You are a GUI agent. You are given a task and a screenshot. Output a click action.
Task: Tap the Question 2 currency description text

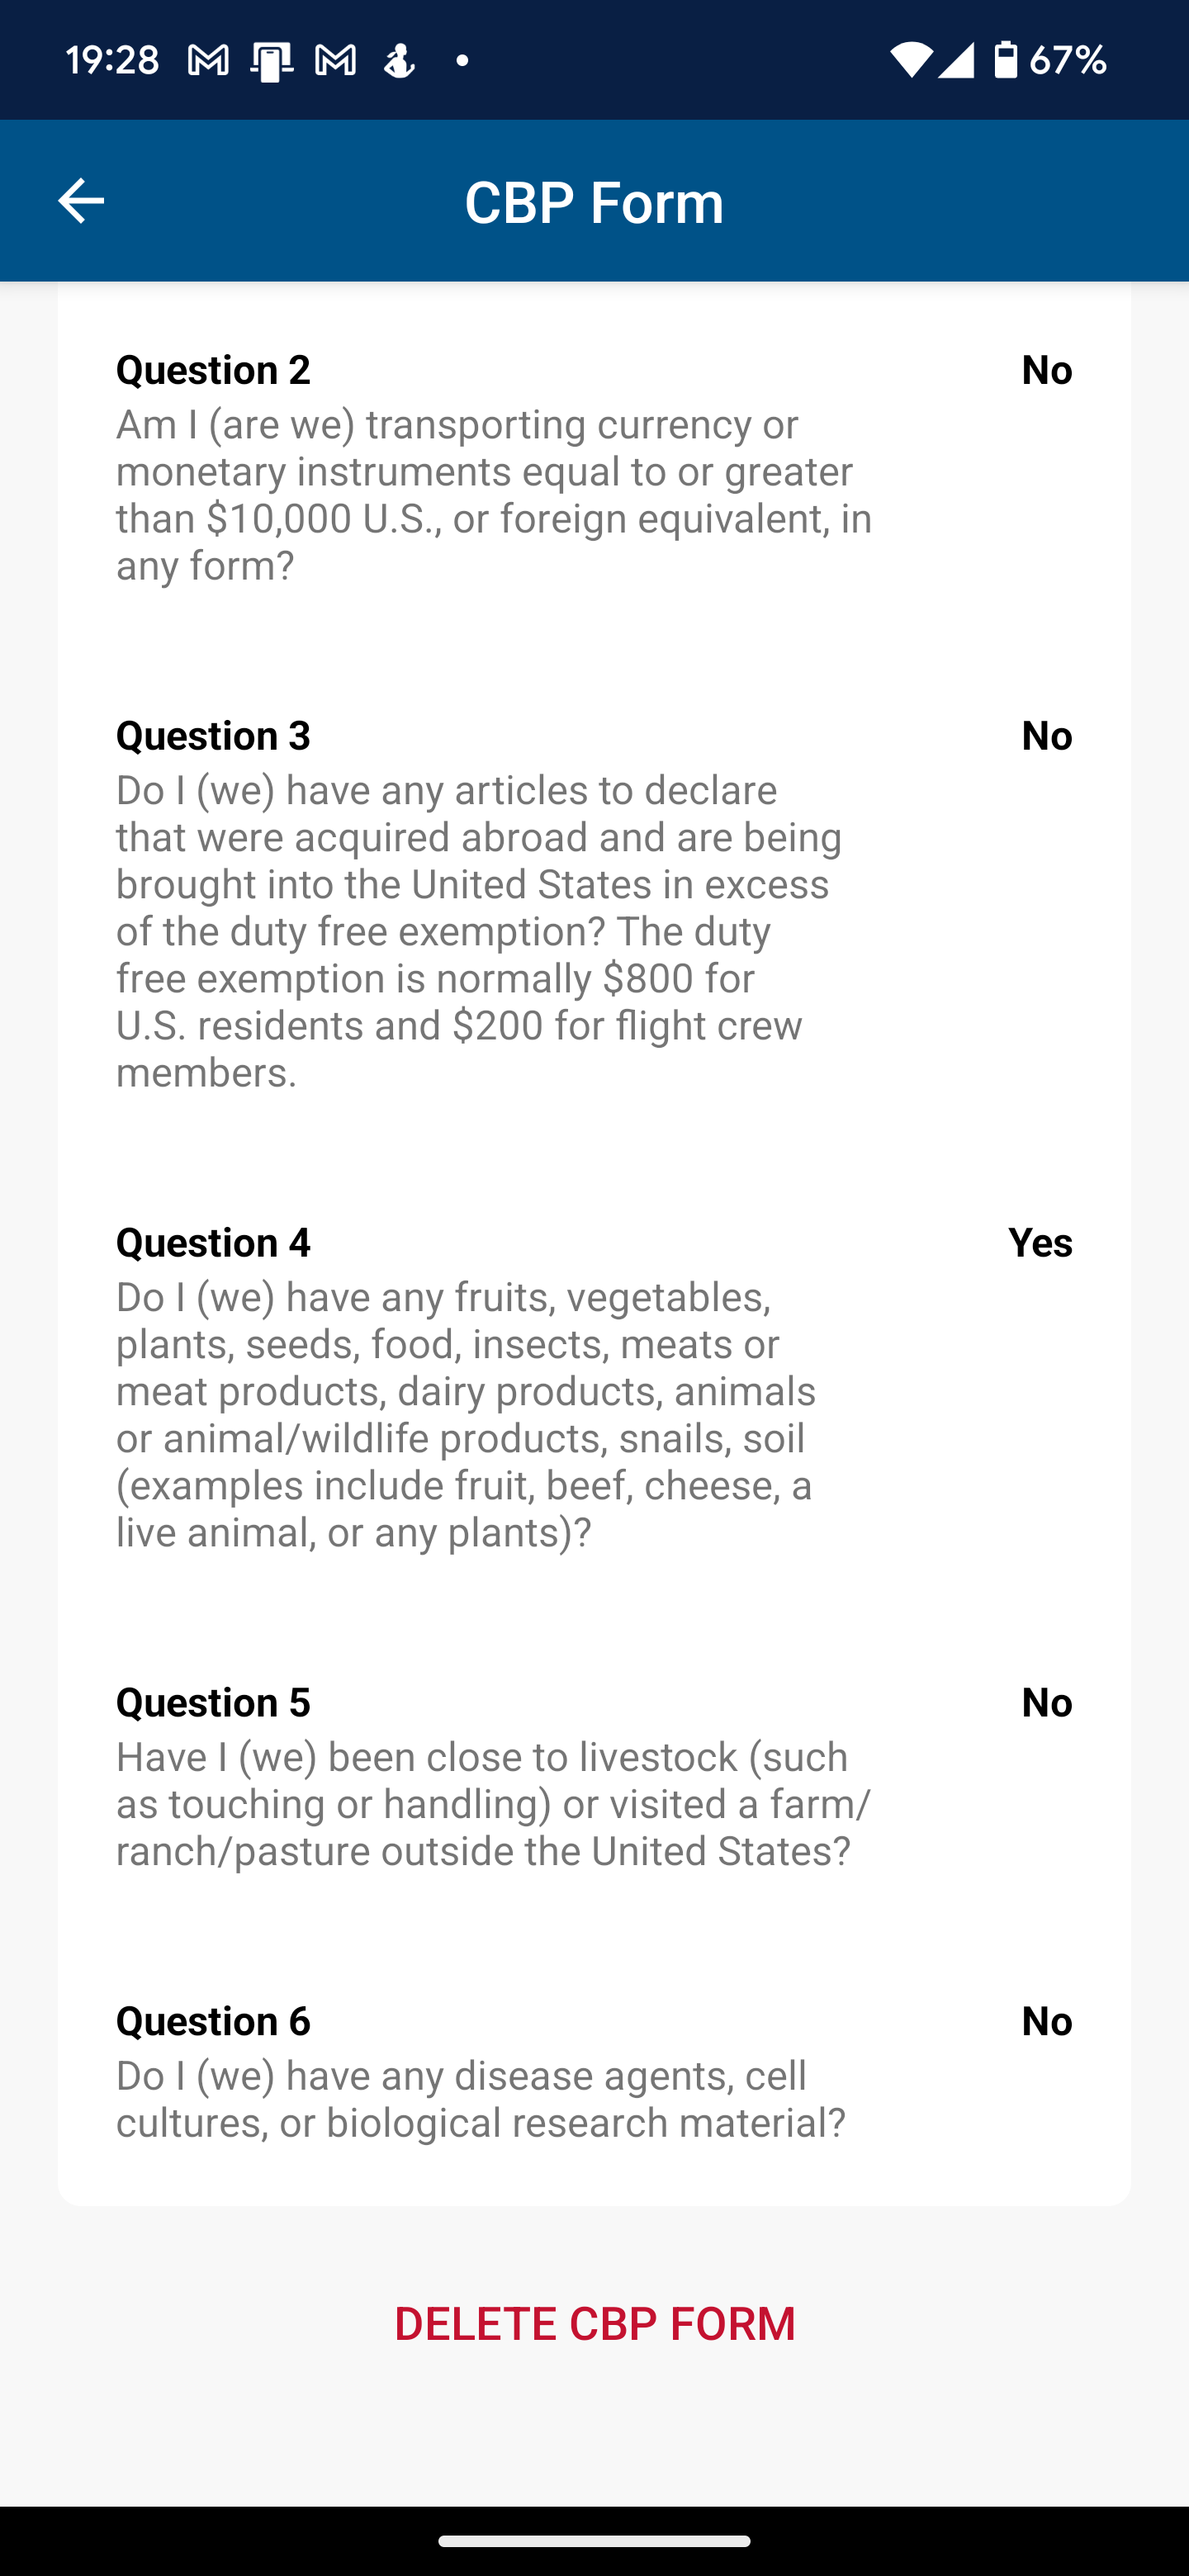(494, 495)
